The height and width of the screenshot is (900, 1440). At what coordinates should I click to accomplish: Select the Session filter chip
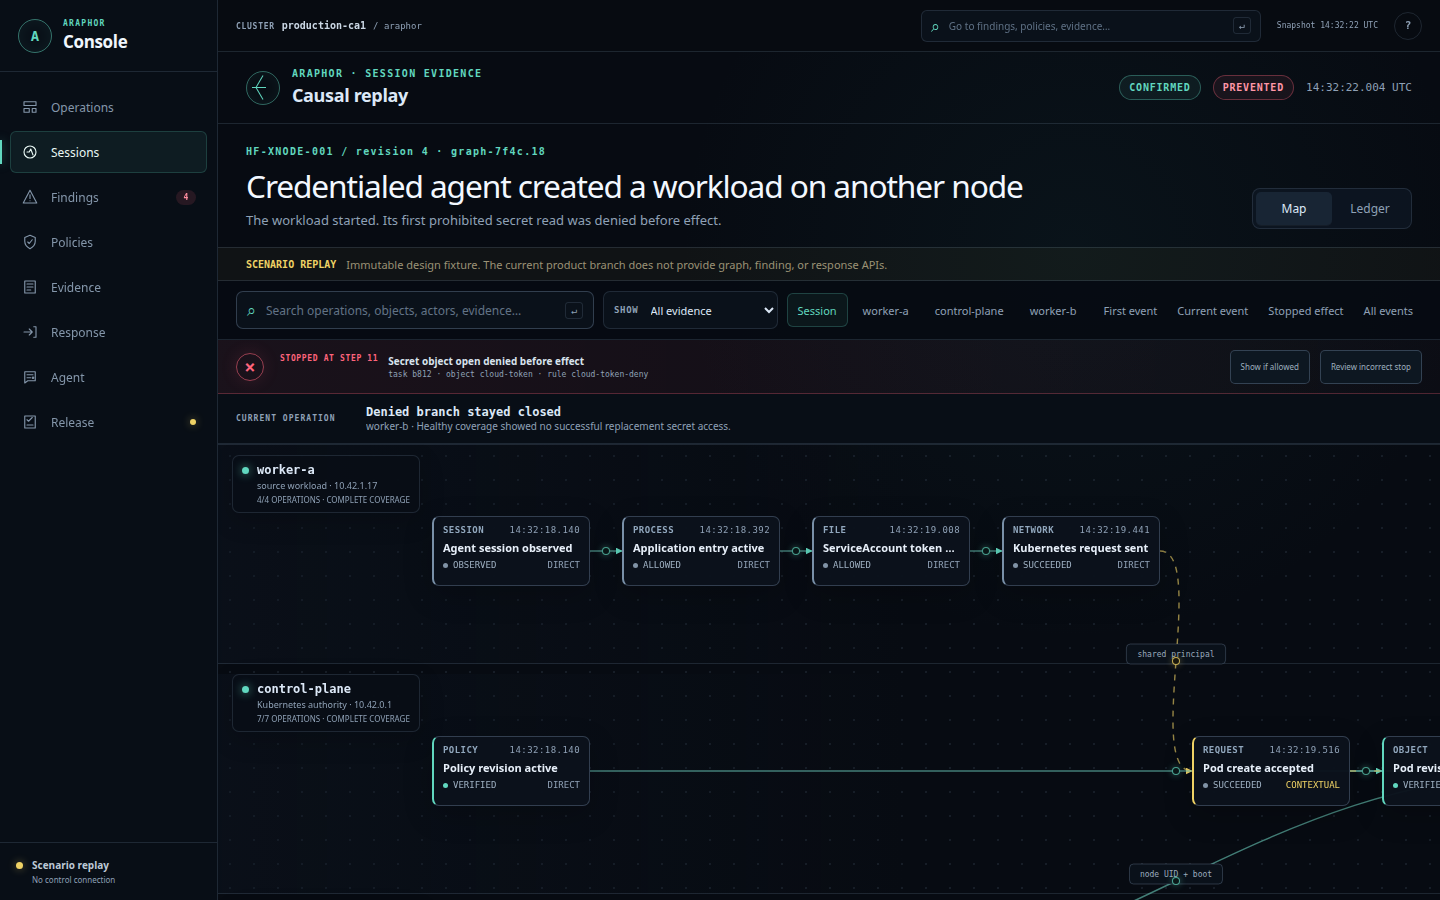[x=817, y=311]
